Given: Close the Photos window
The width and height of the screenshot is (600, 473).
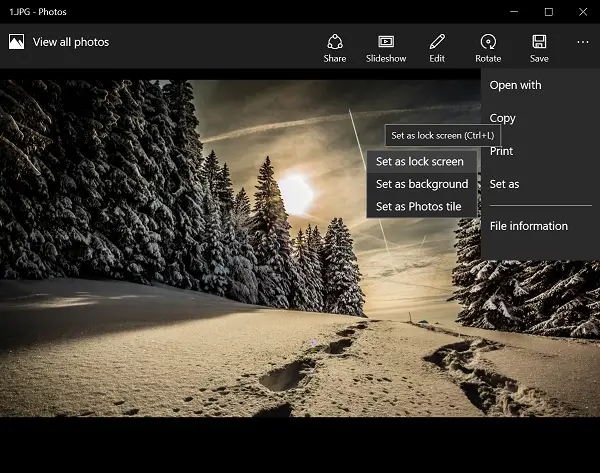Looking at the screenshot, I should (583, 12).
